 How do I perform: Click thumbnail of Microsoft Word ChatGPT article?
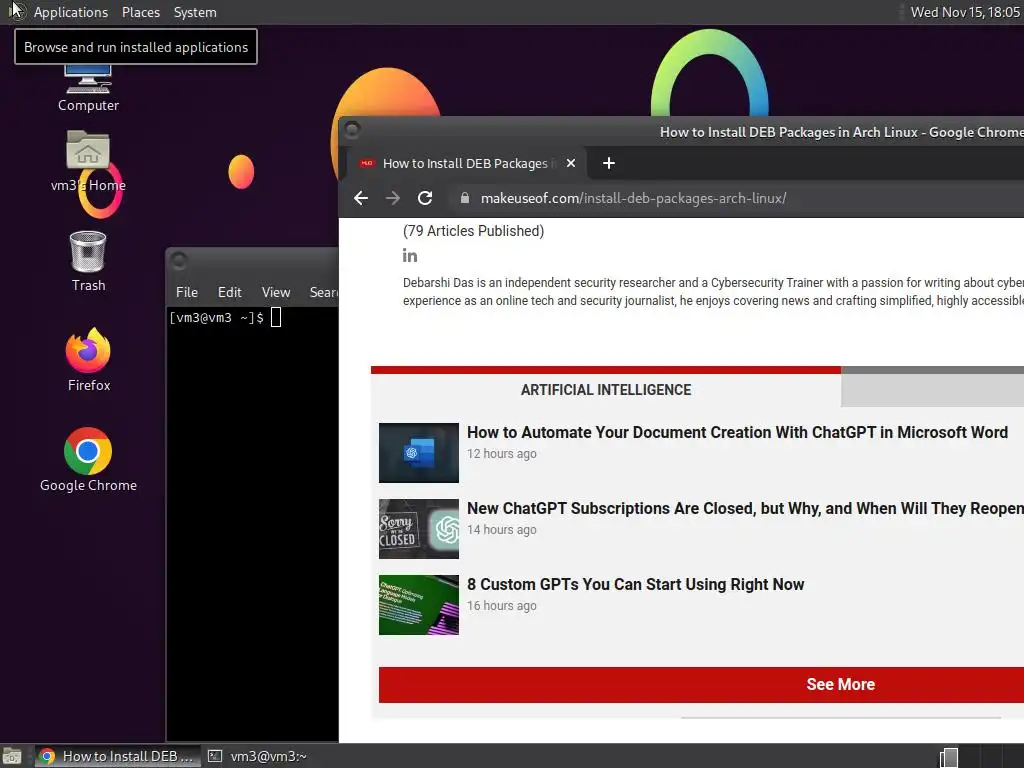click(419, 453)
